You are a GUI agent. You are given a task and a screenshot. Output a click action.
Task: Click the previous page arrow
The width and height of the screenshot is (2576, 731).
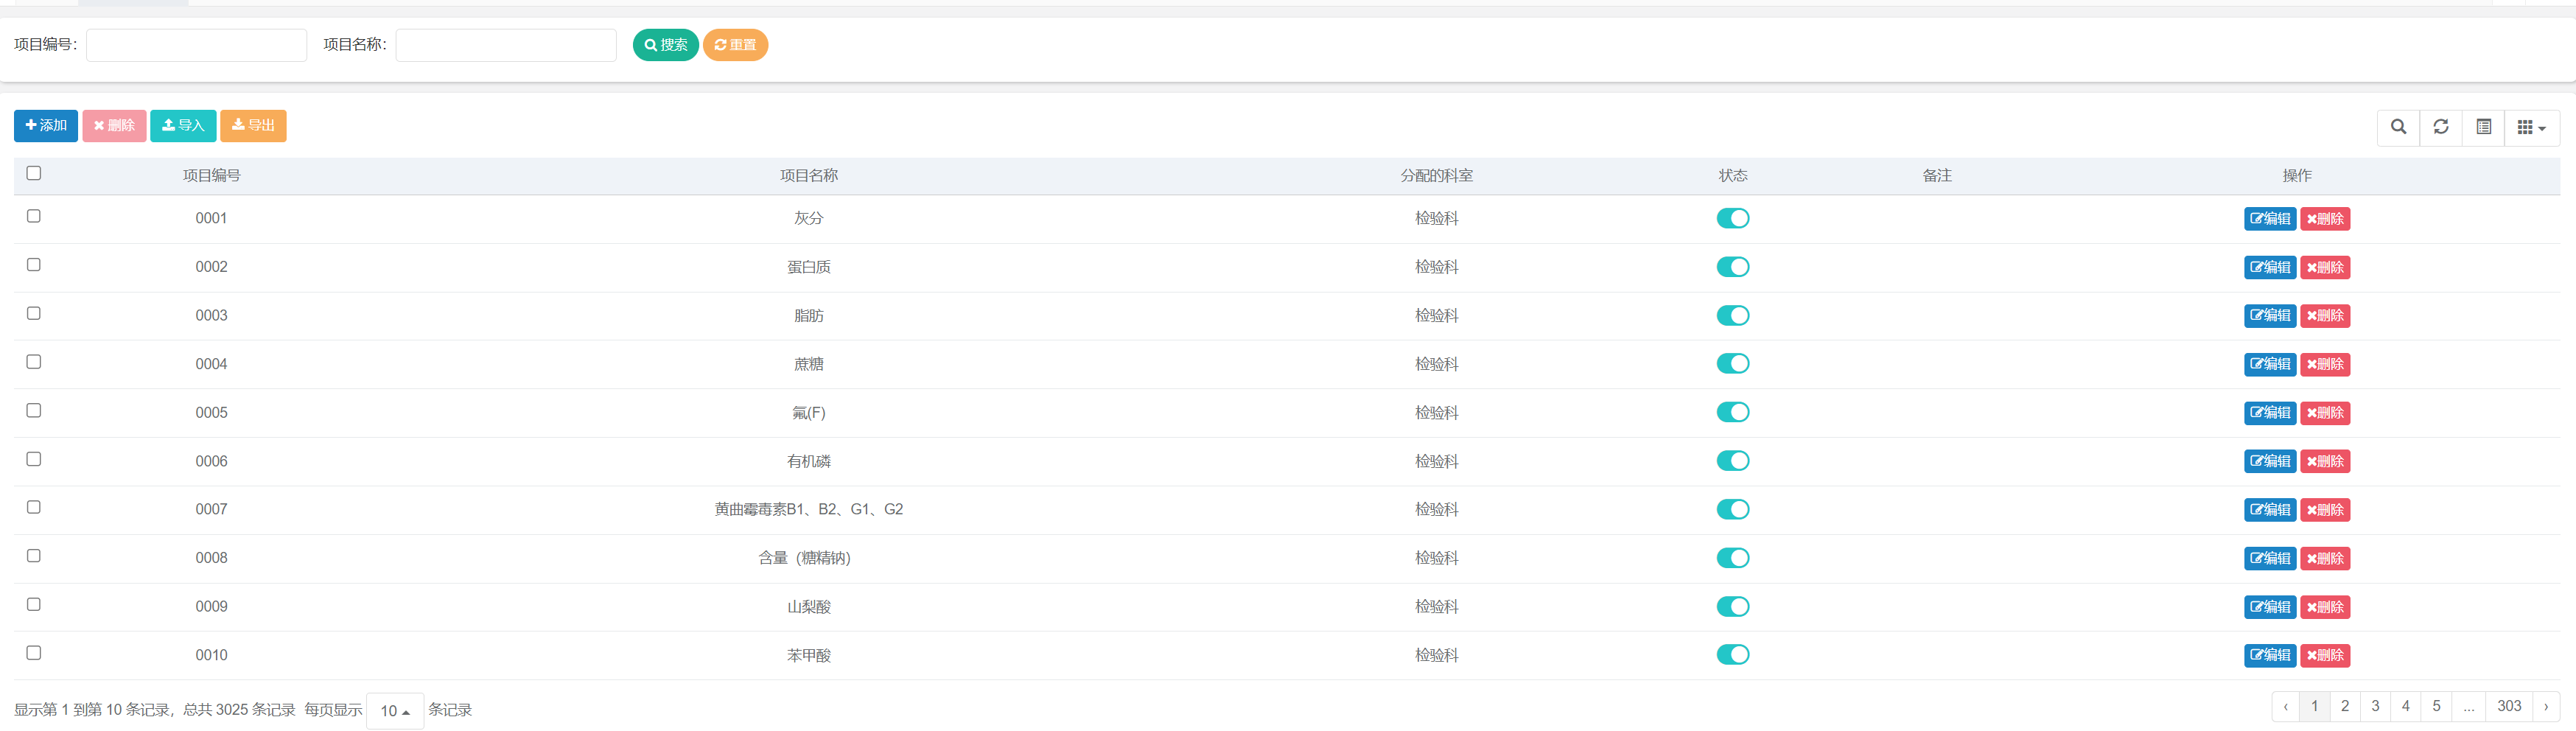2285,706
